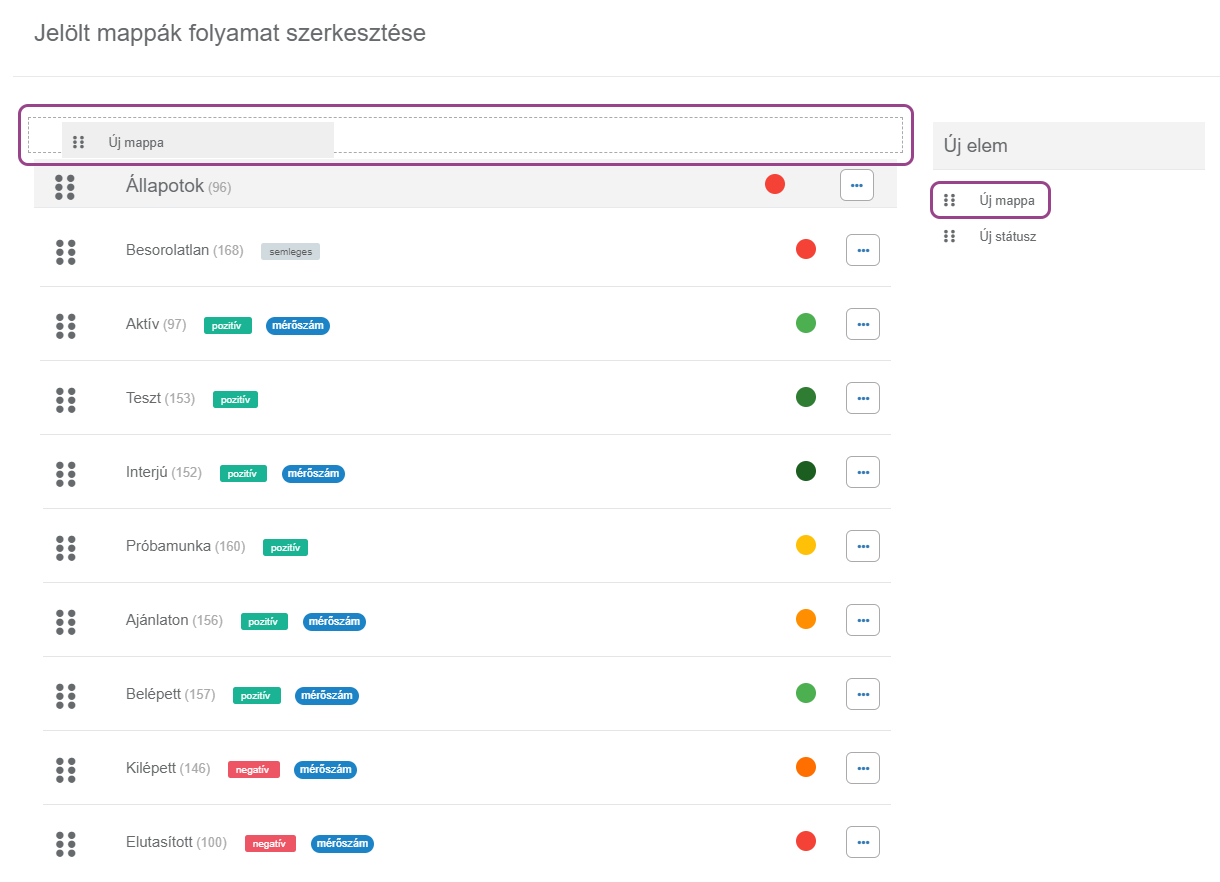Screen dimensions: 1220x882
Task: Select Új státusz in Új elem panel
Action: [x=1007, y=237]
